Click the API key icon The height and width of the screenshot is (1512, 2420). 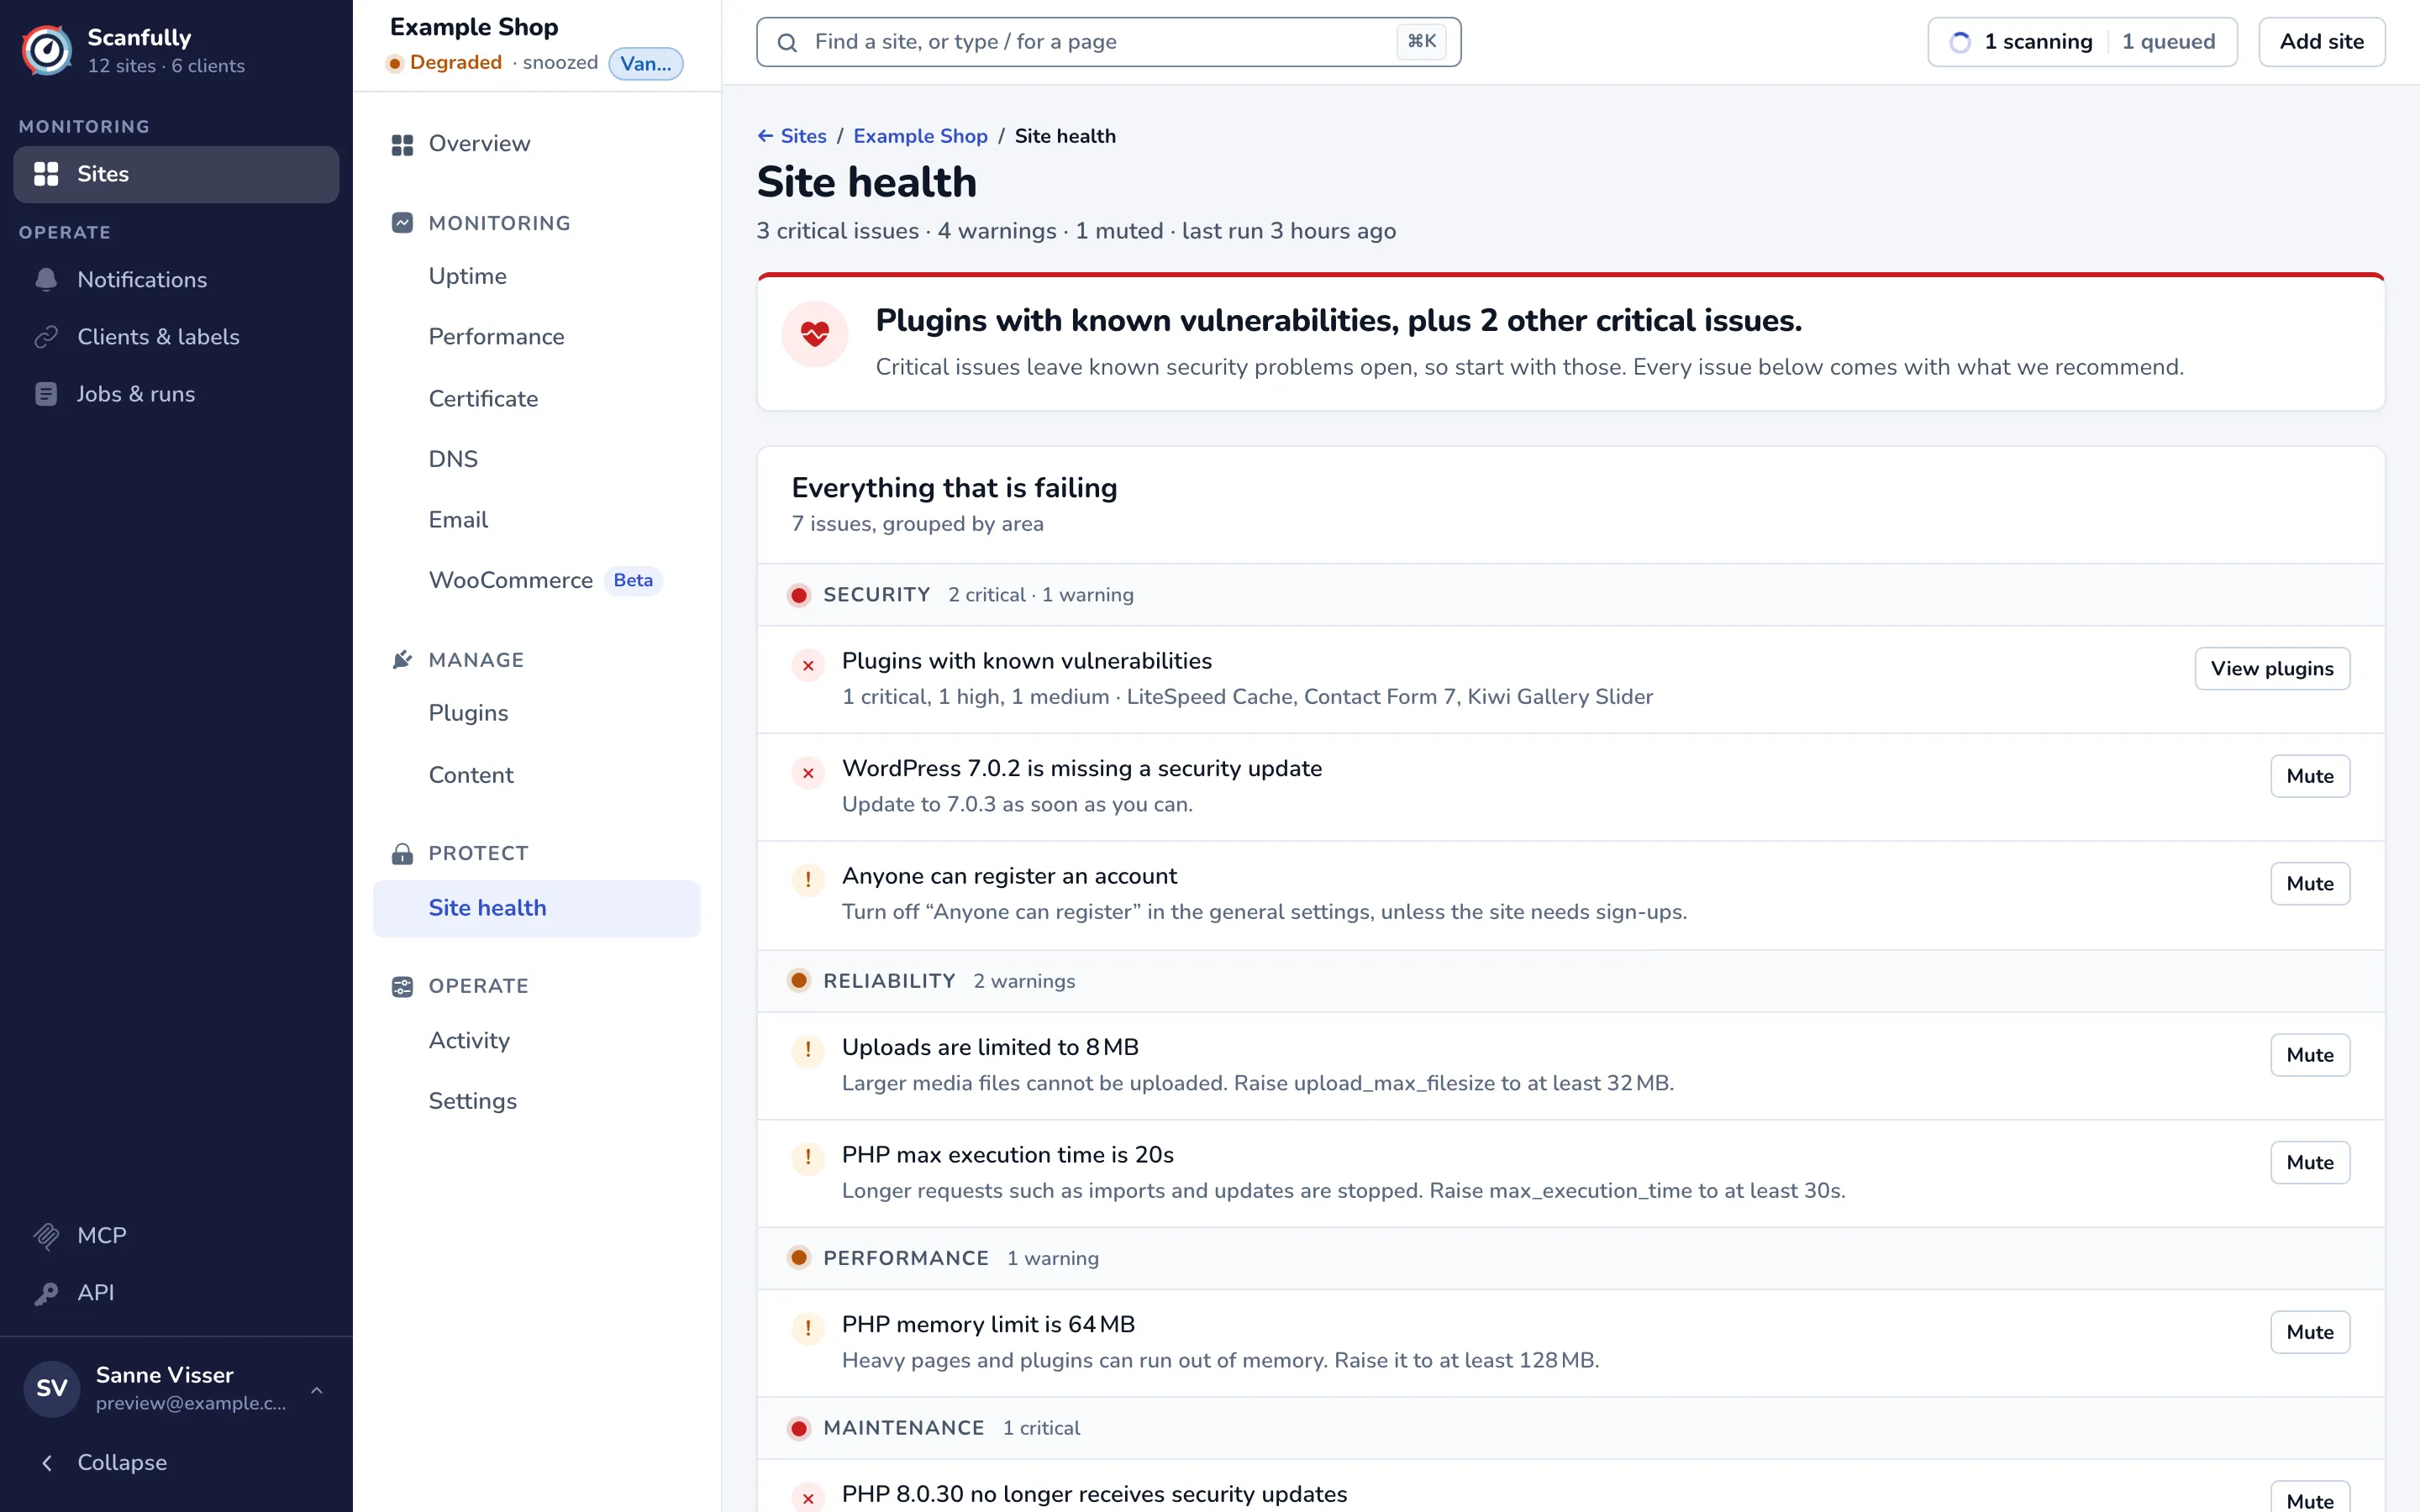pos(46,1292)
